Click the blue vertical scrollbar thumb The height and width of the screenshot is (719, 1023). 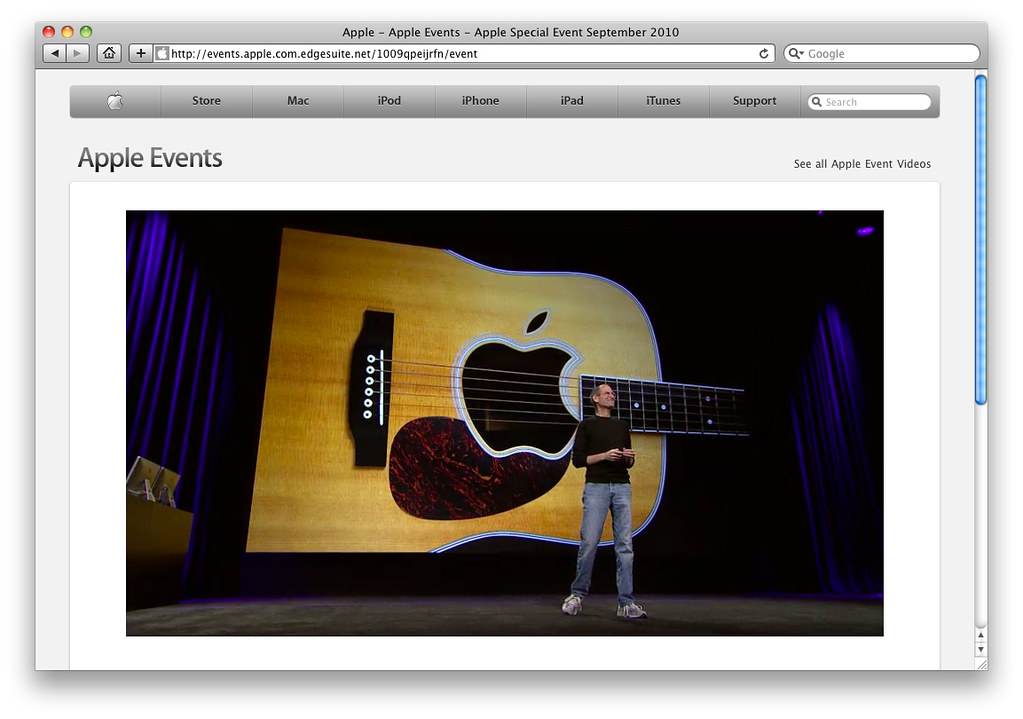(x=981, y=239)
